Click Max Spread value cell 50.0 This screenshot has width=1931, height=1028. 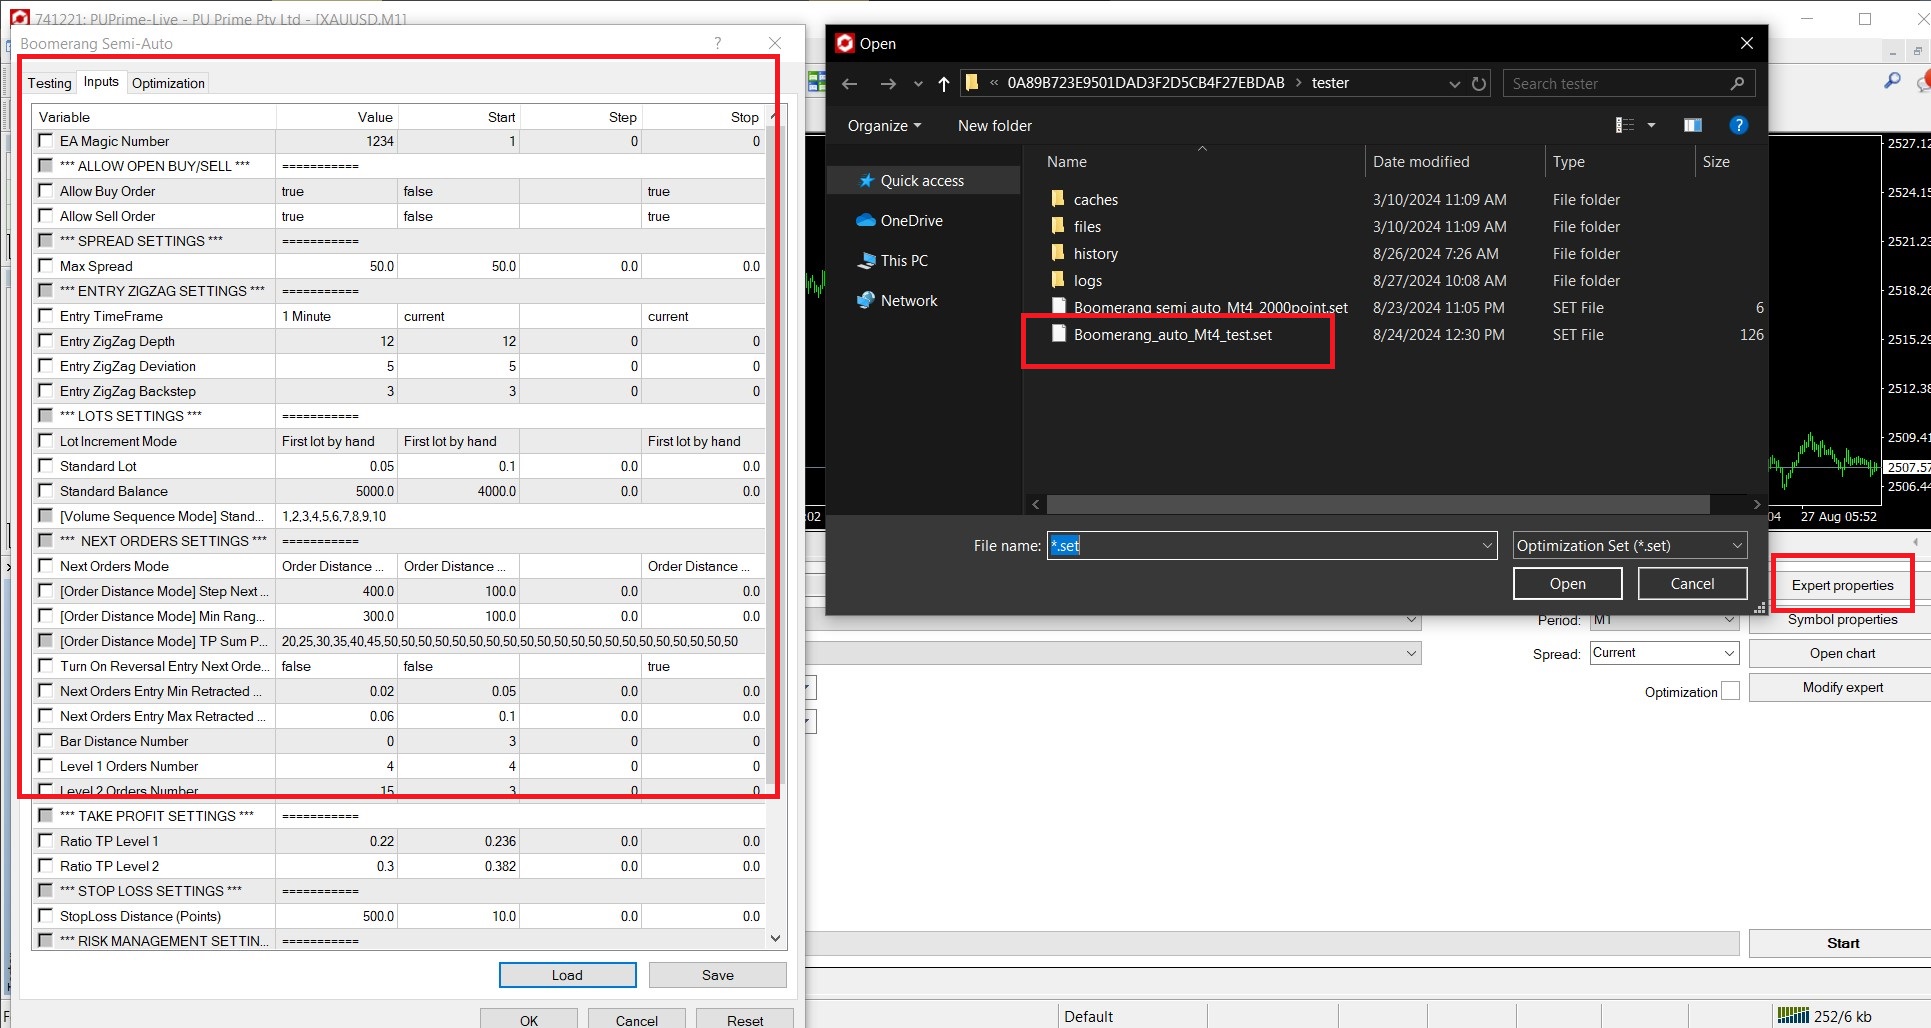pos(336,266)
